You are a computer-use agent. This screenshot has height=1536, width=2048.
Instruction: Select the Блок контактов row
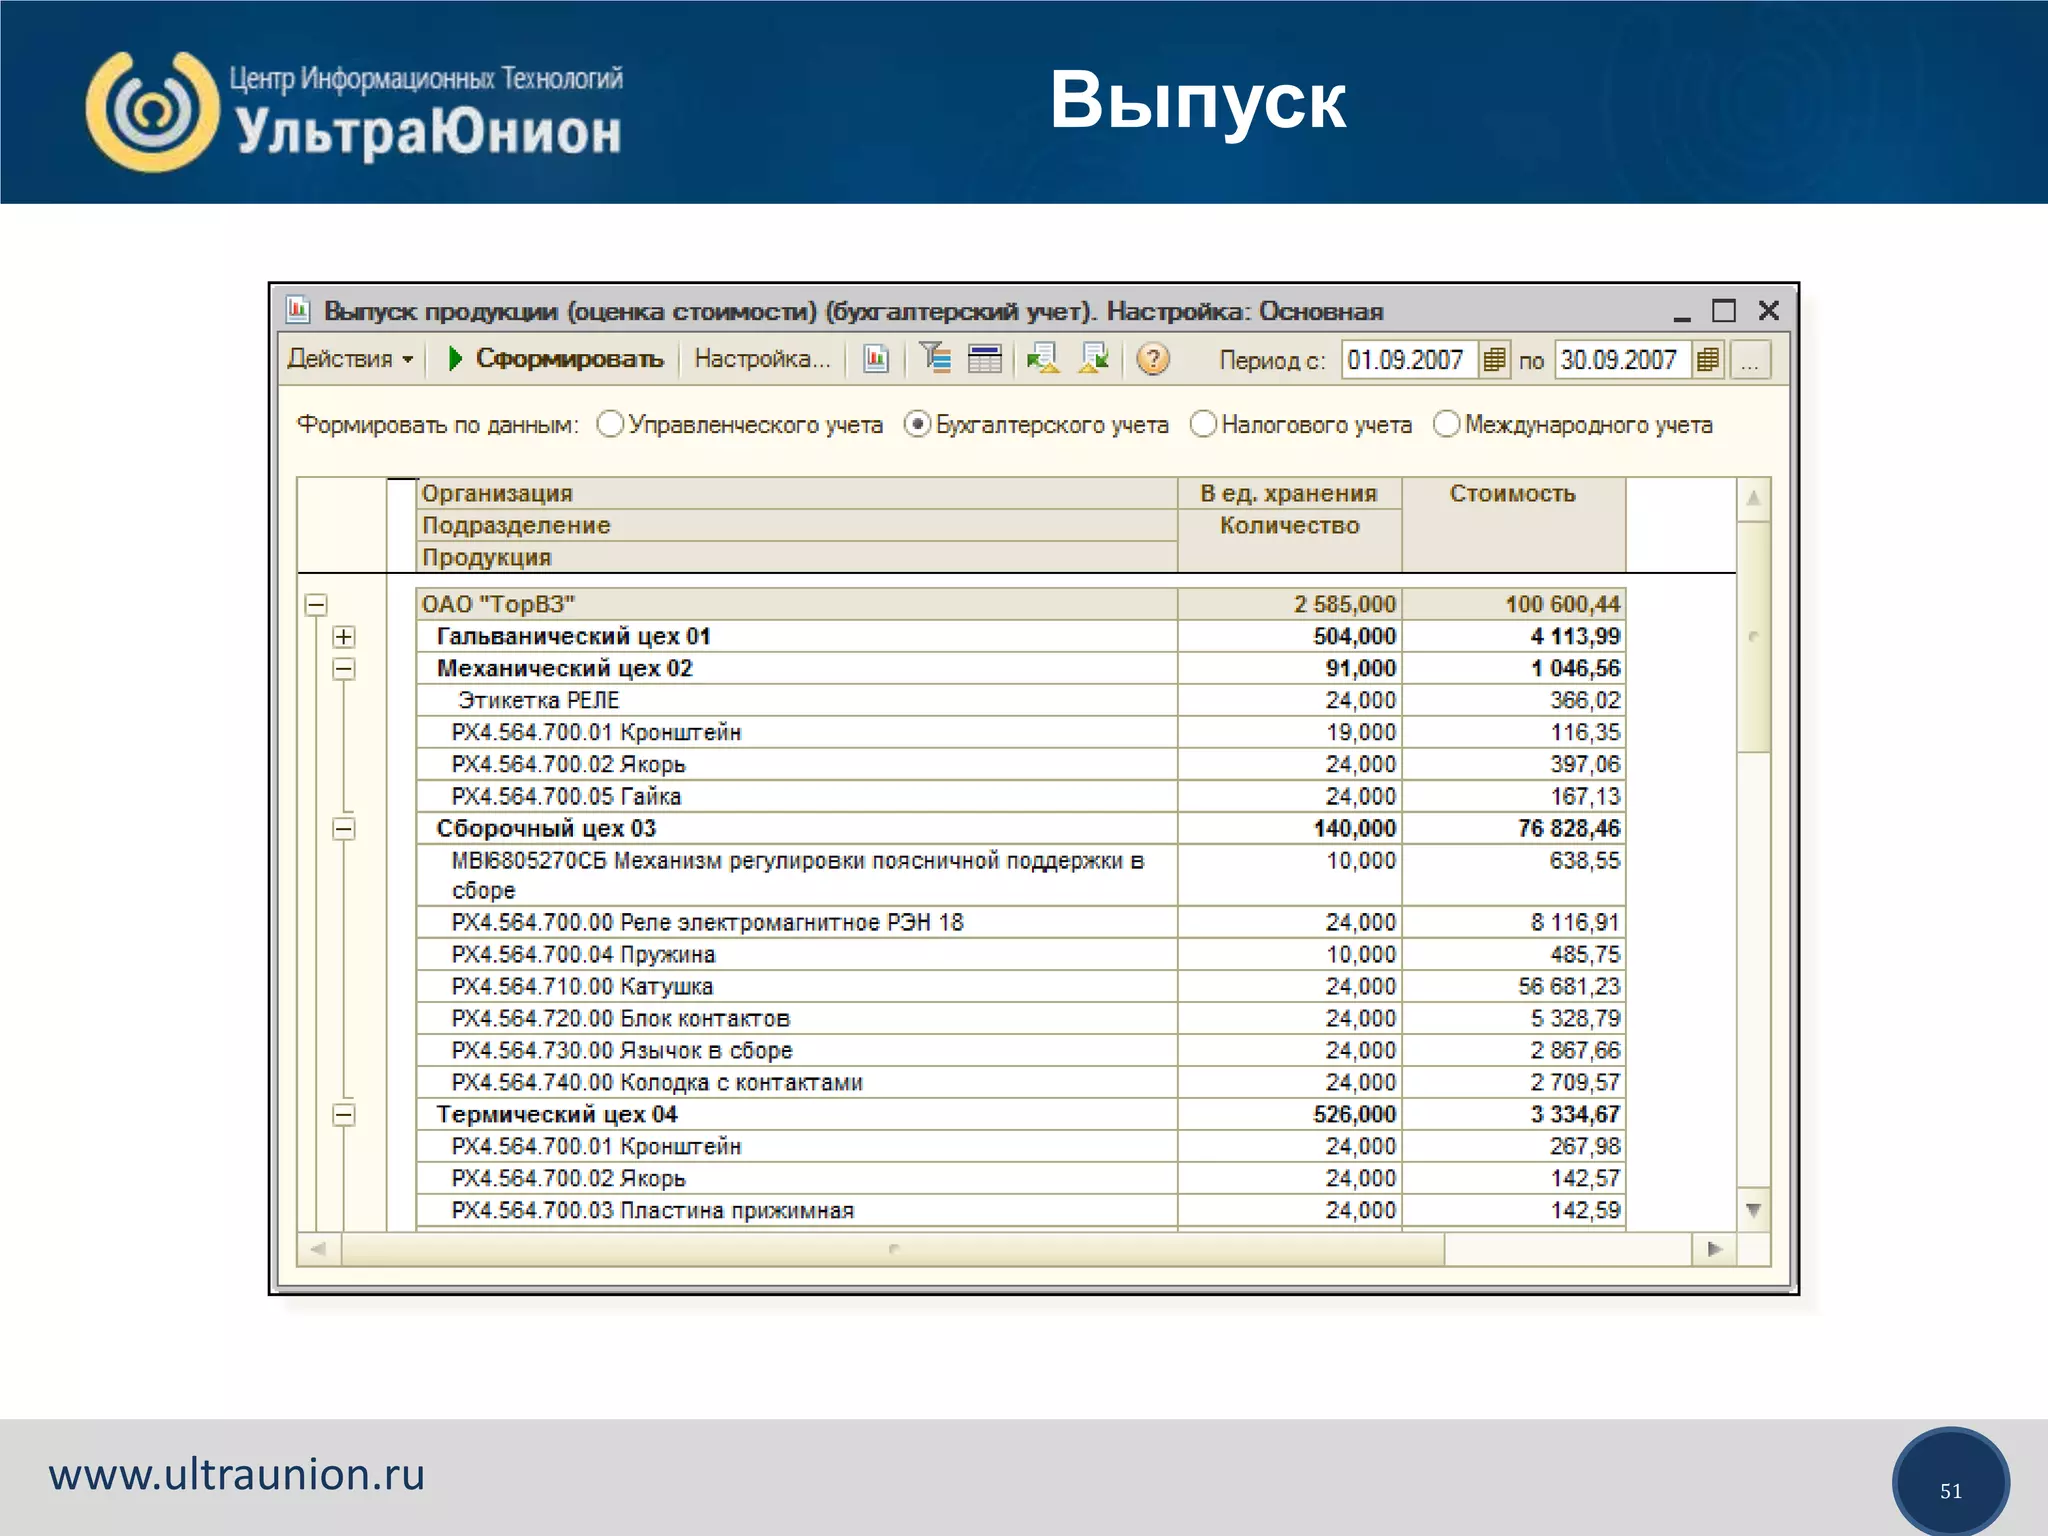pos(1020,1018)
